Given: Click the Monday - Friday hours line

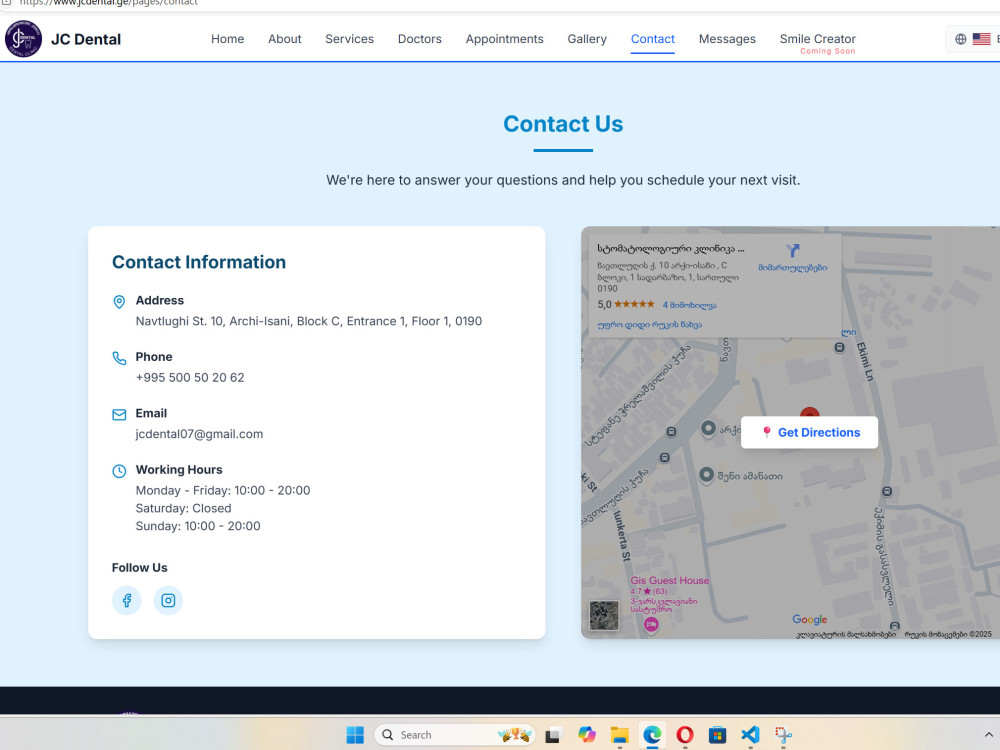Looking at the screenshot, I should click(223, 490).
